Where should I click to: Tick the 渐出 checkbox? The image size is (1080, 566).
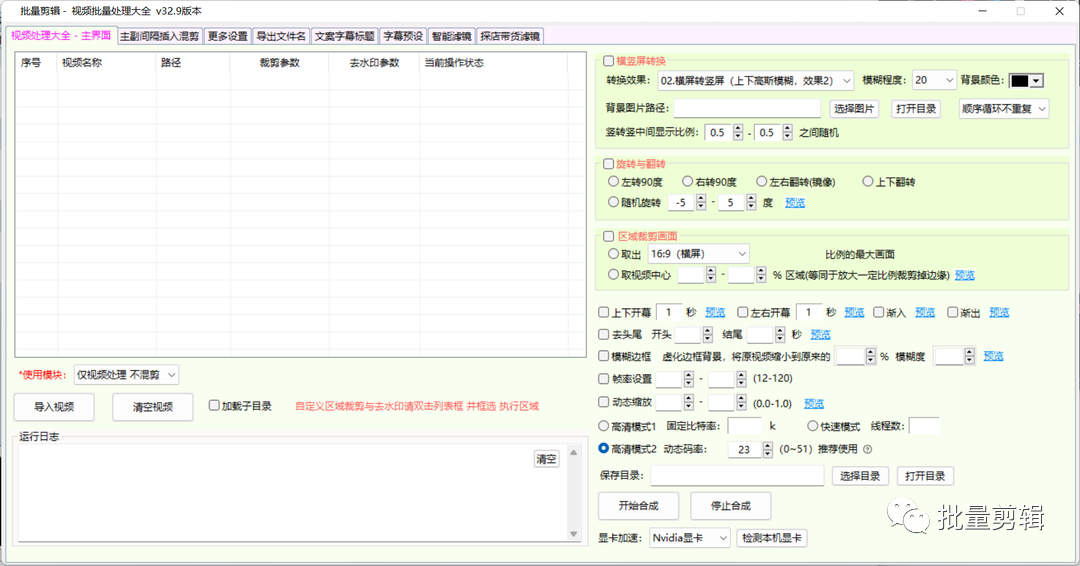point(953,313)
